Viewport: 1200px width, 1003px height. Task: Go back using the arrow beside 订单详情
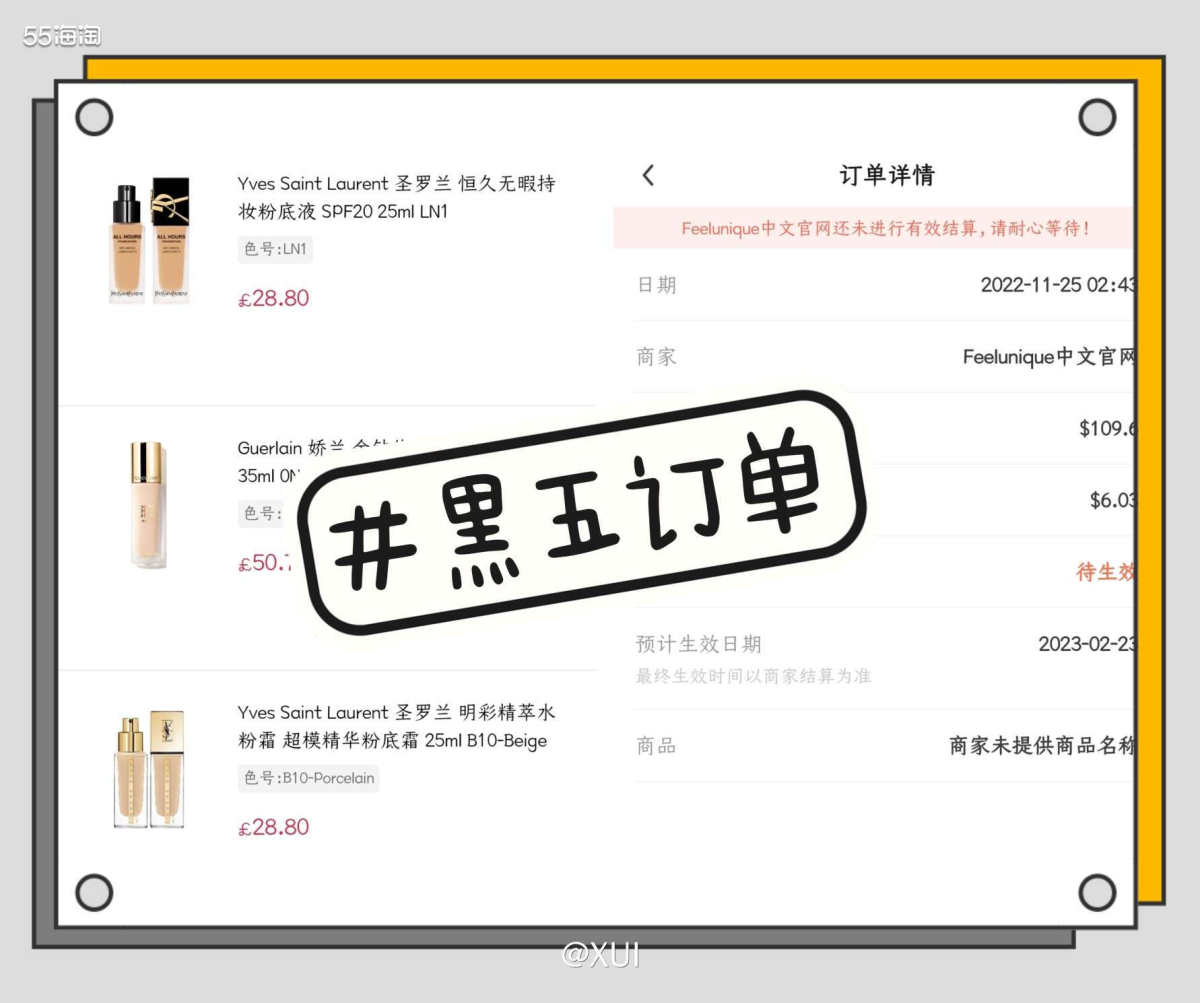pos(648,175)
